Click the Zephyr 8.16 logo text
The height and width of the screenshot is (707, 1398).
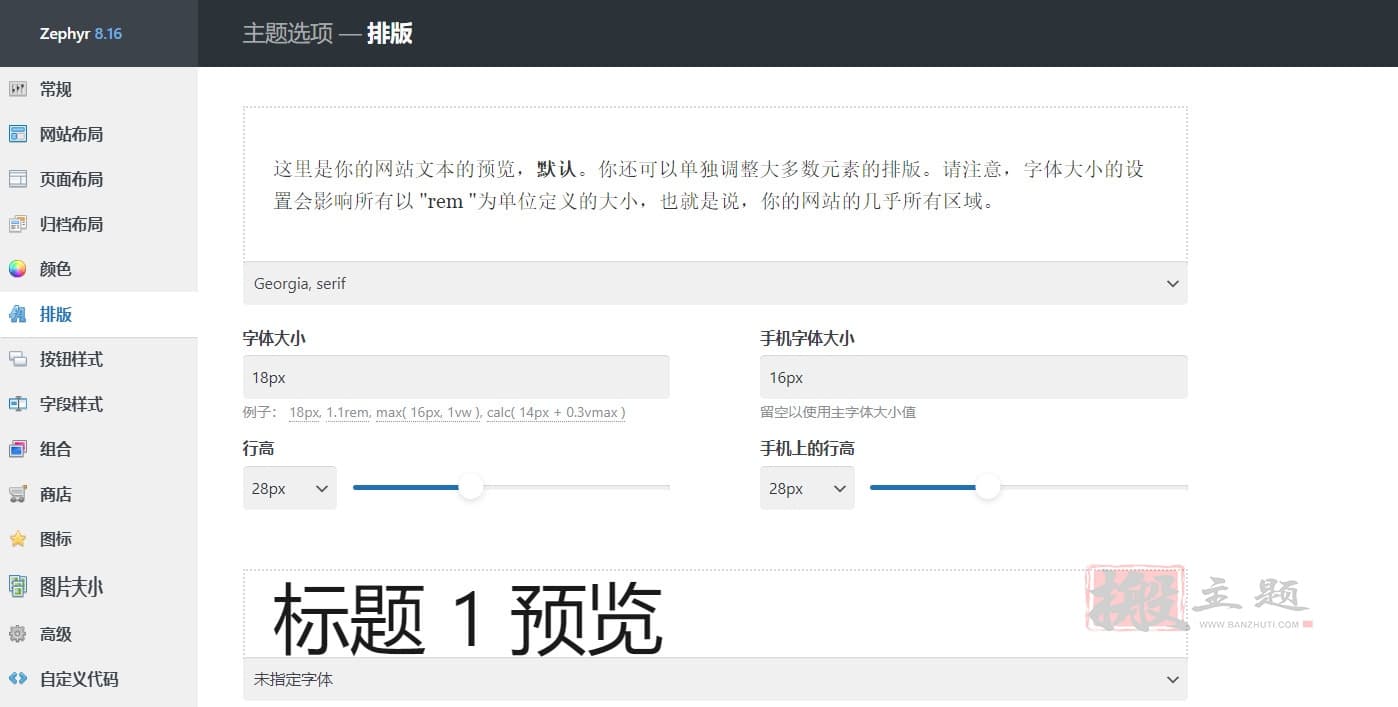coord(81,33)
